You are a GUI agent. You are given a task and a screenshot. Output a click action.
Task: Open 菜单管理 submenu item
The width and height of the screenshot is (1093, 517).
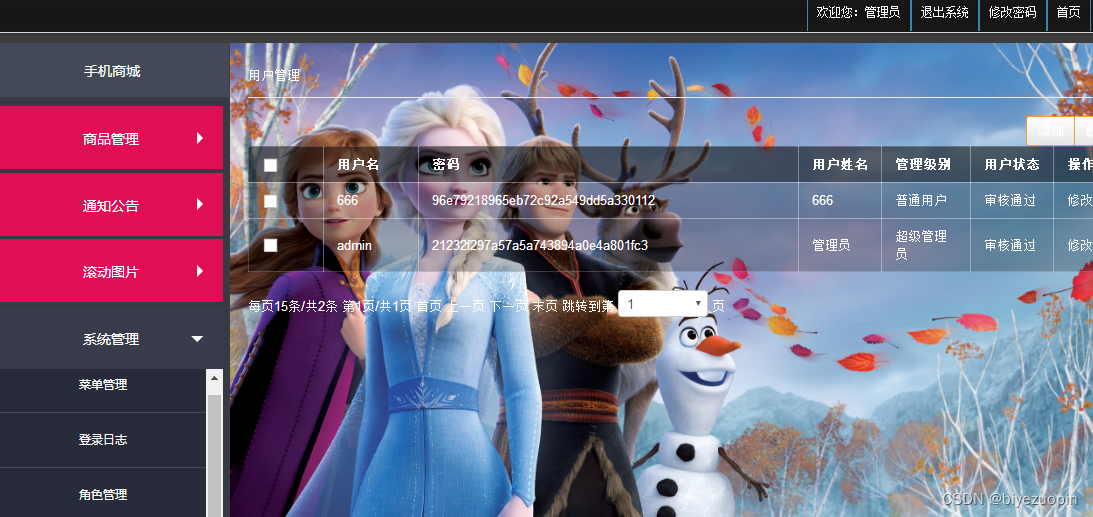pos(103,385)
